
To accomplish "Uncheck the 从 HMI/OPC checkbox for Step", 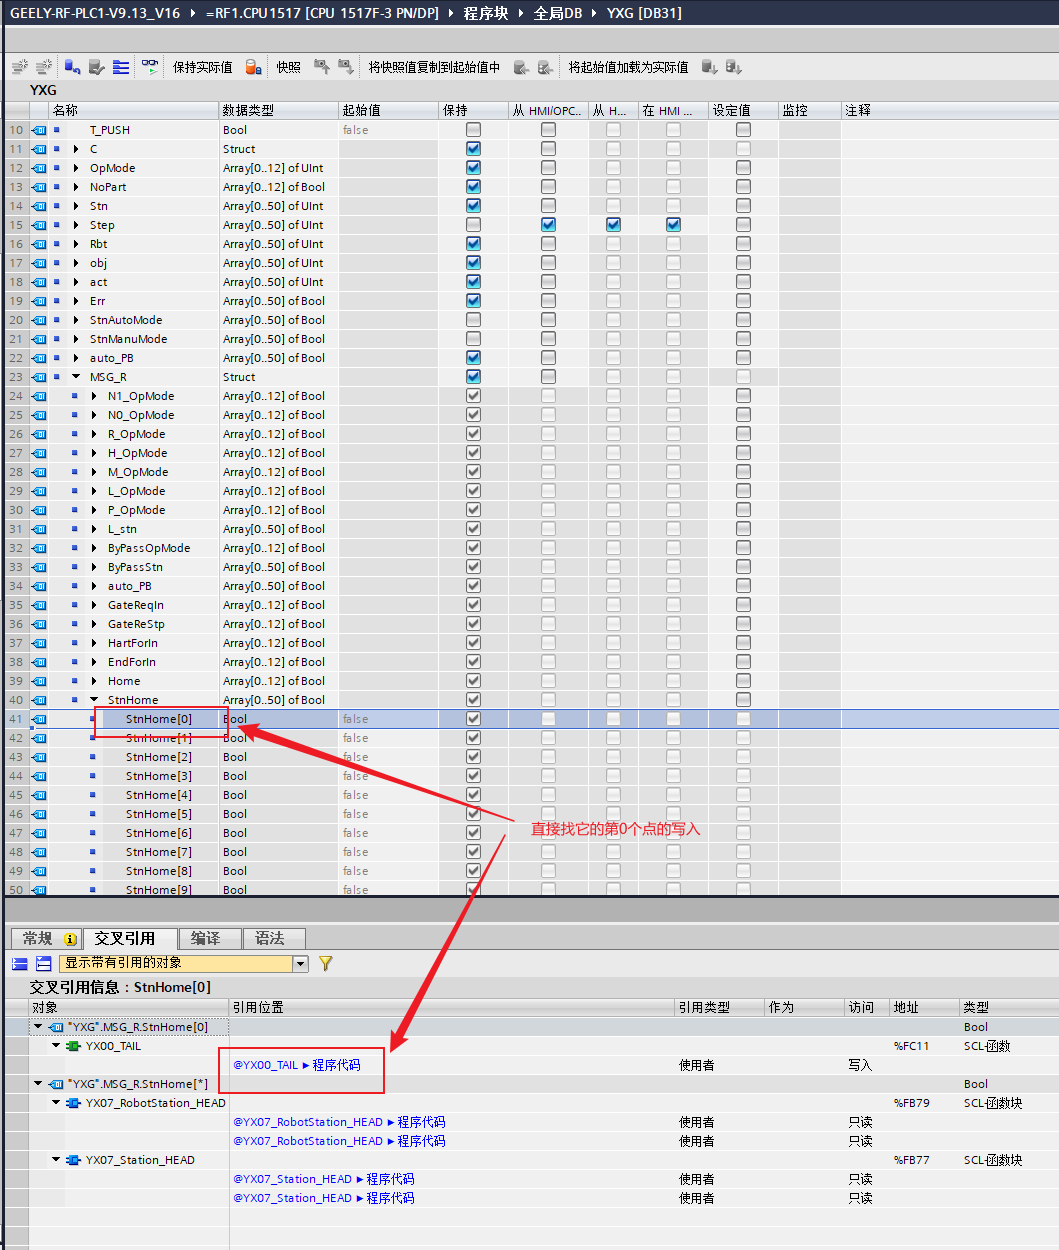I will point(548,225).
